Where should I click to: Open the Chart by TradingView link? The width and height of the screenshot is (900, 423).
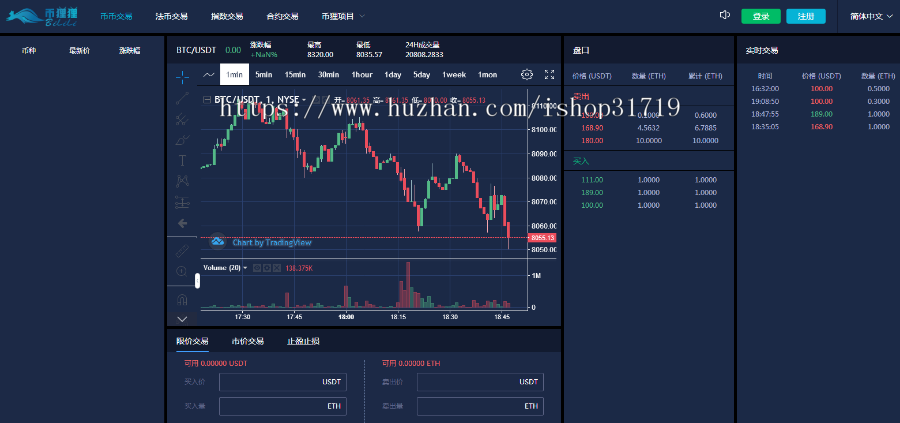272,243
